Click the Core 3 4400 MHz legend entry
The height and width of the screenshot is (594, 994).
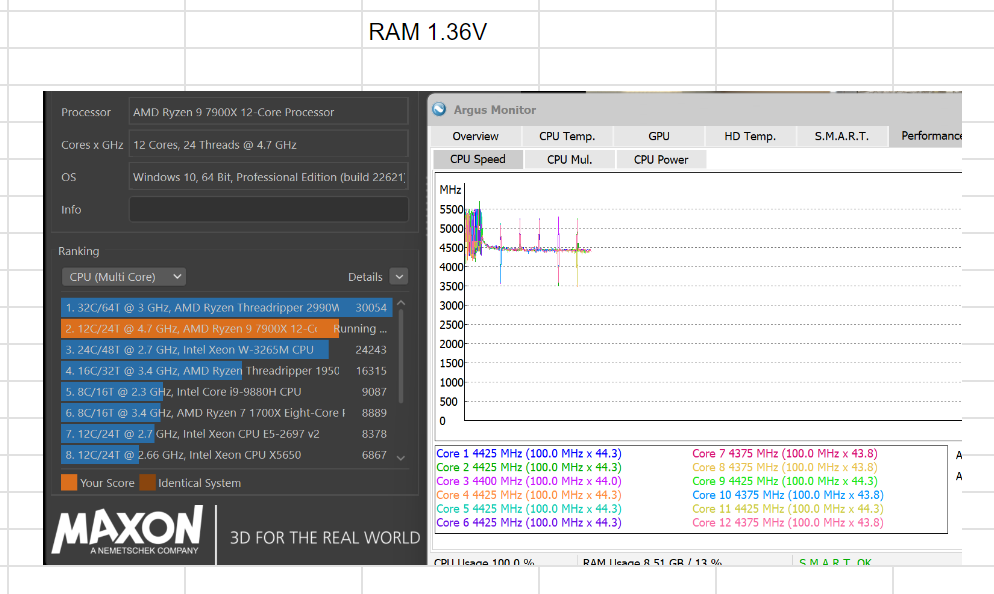click(x=529, y=481)
